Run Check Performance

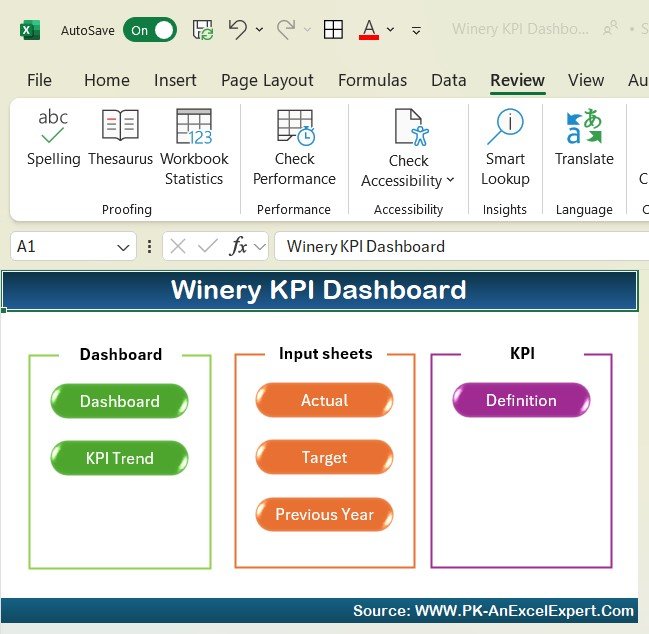coord(294,148)
